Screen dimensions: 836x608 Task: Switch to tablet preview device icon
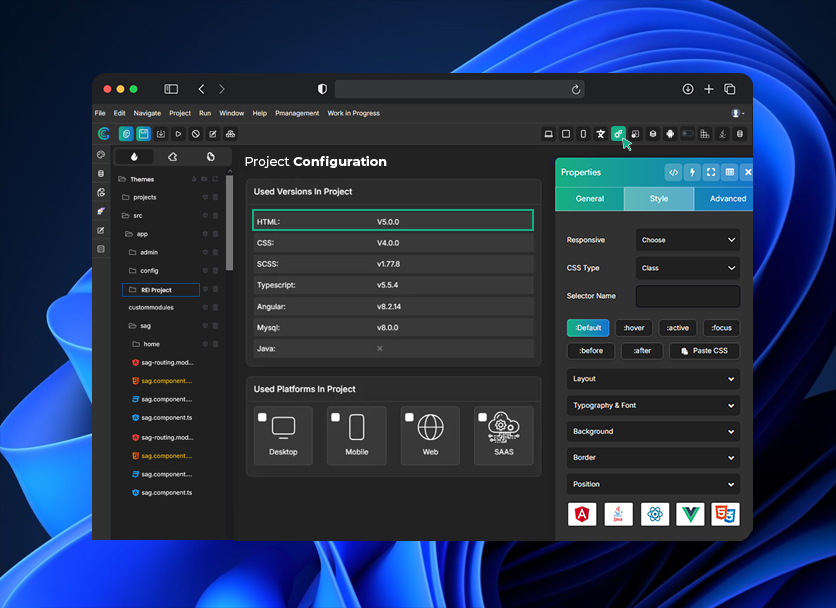pyautogui.click(x=566, y=134)
